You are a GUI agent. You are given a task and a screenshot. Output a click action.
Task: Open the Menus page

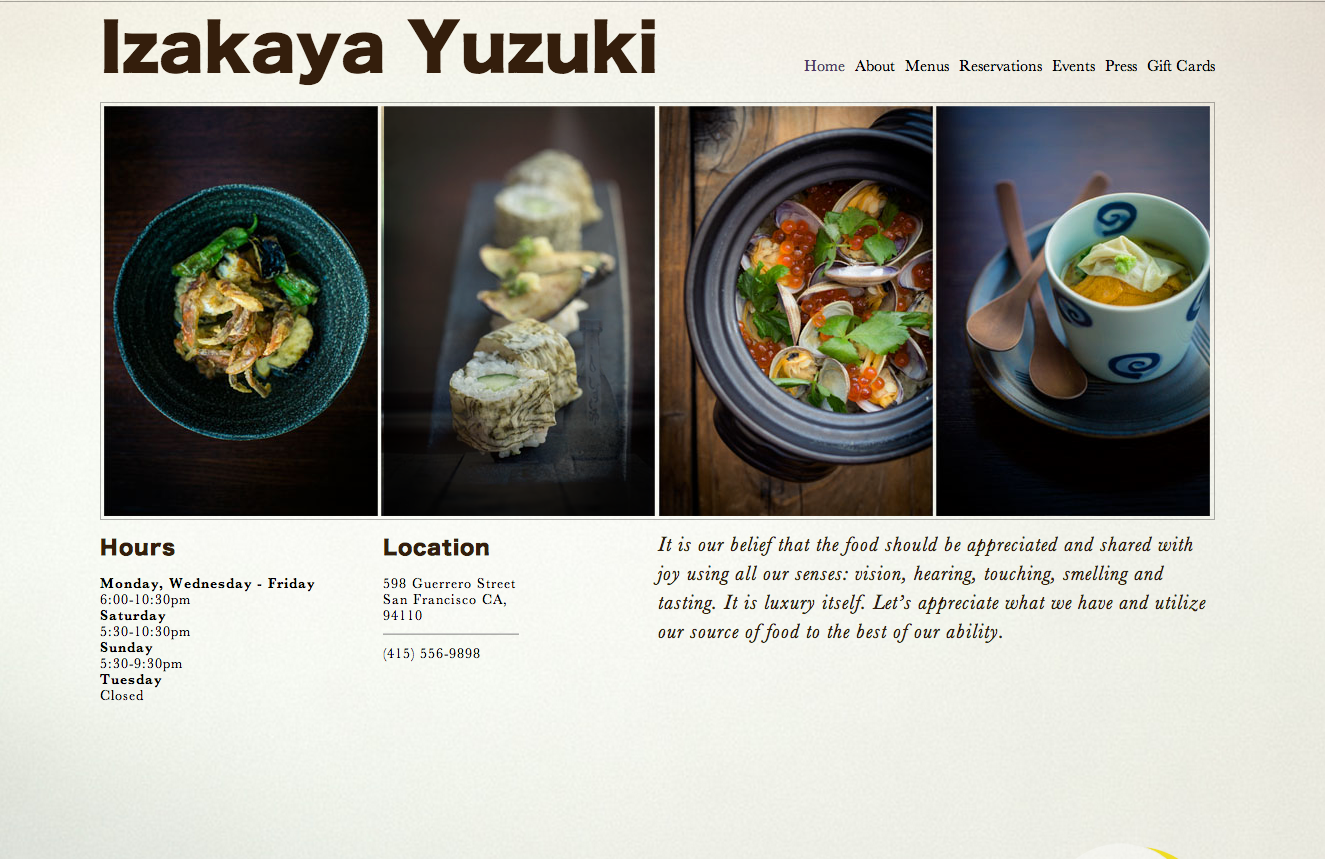pos(927,66)
